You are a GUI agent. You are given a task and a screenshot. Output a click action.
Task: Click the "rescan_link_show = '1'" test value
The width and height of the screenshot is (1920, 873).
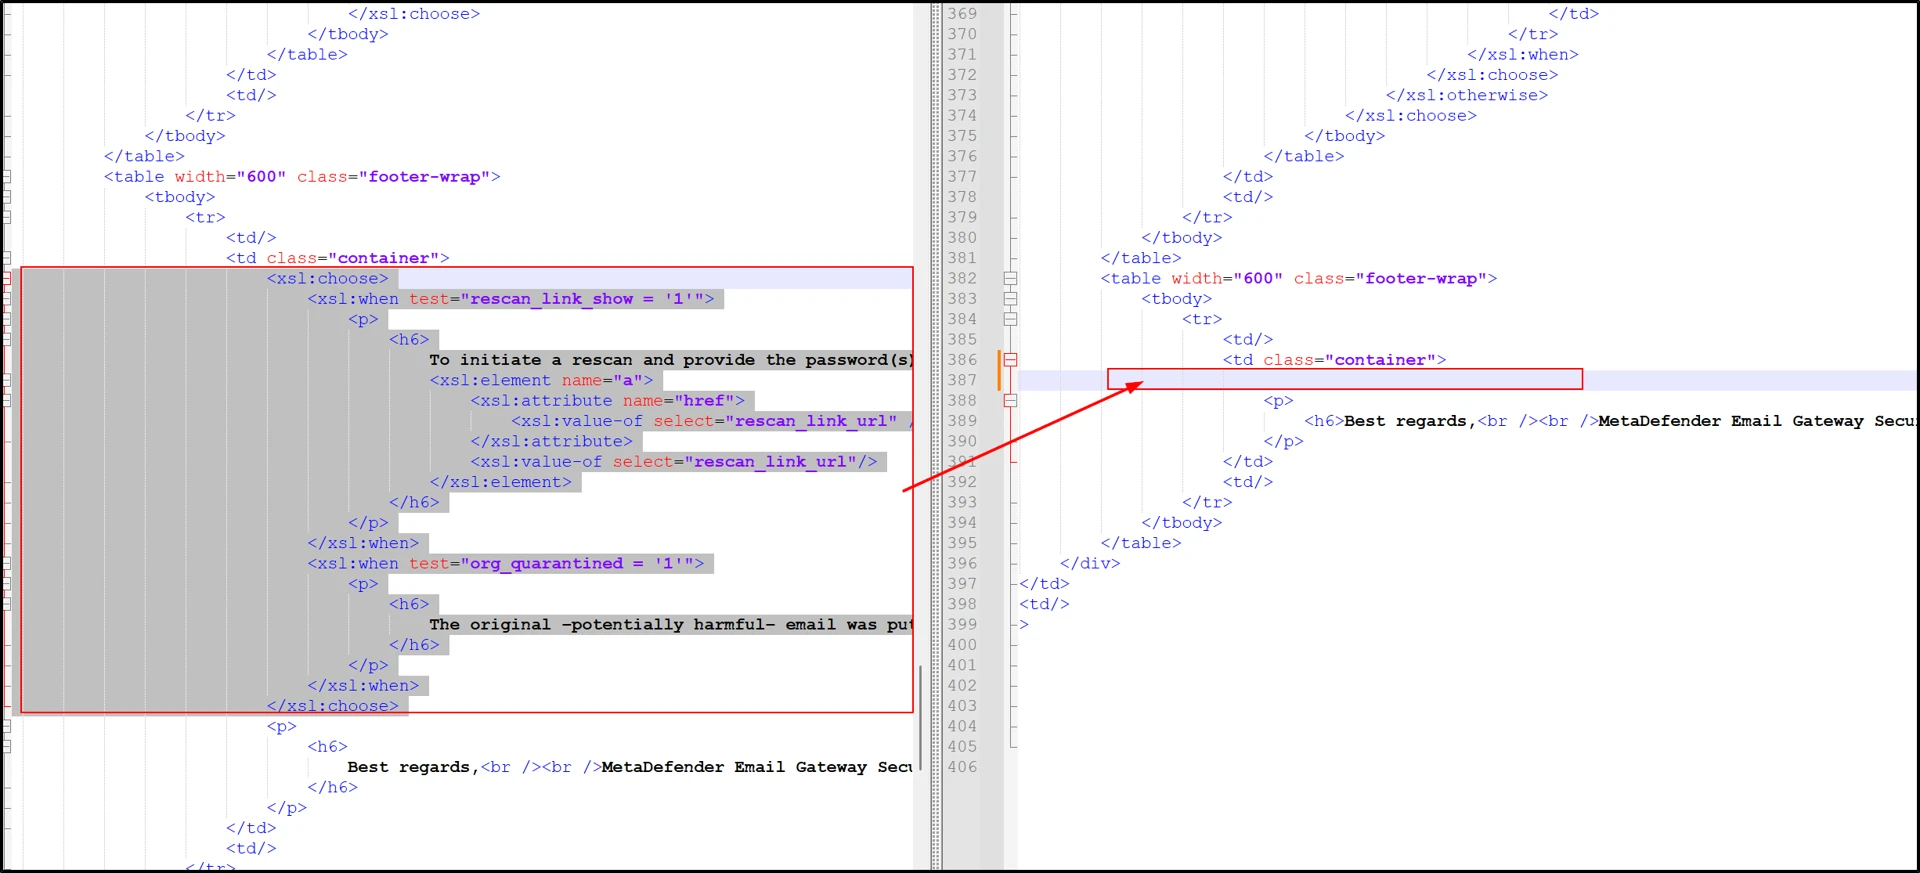pyautogui.click(x=587, y=299)
